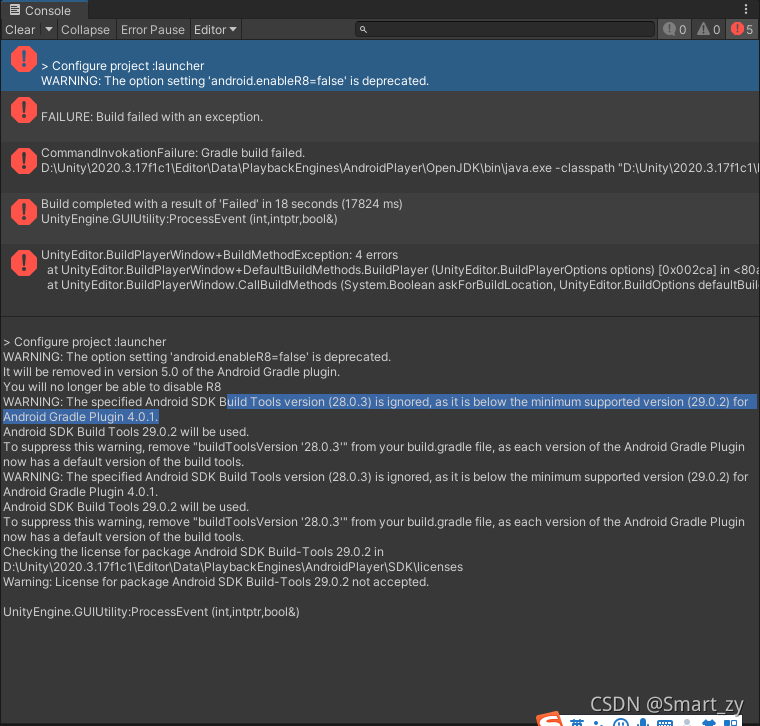Screen dimensions: 760x726
Task: Click error icon of BuildMethodException entry
Action: 24,263
